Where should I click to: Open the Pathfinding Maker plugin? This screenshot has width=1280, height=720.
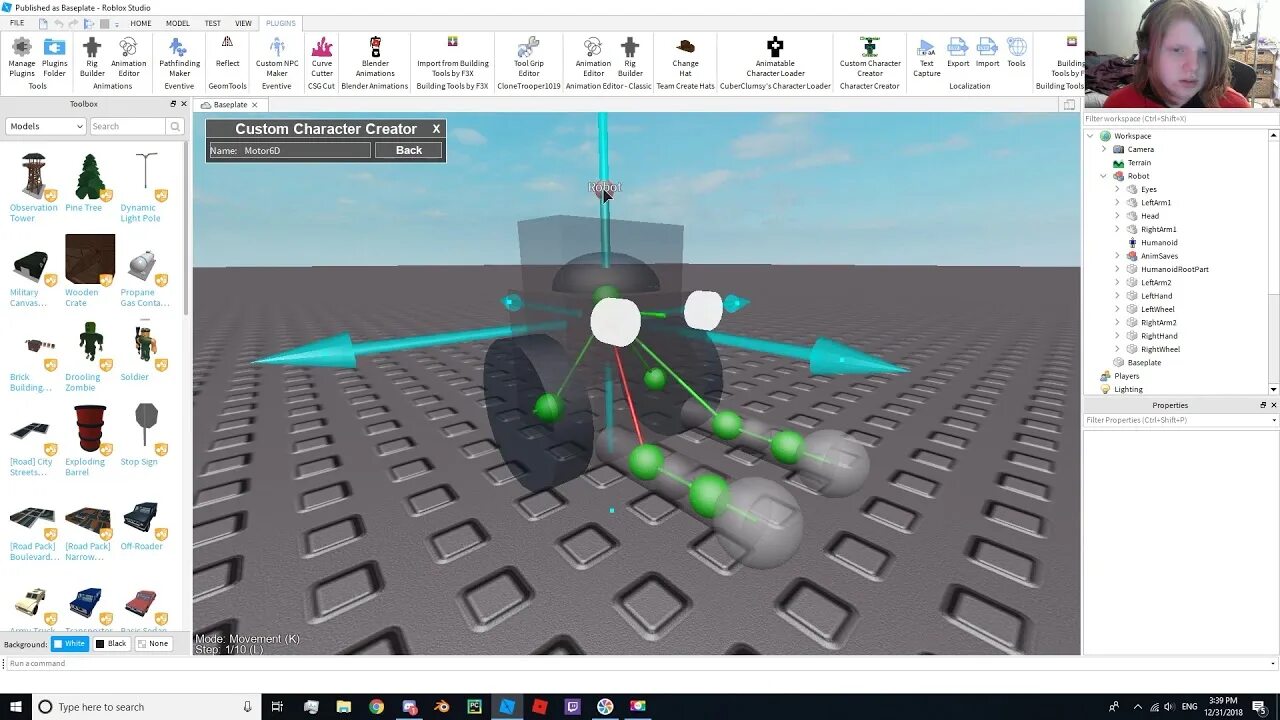179,57
